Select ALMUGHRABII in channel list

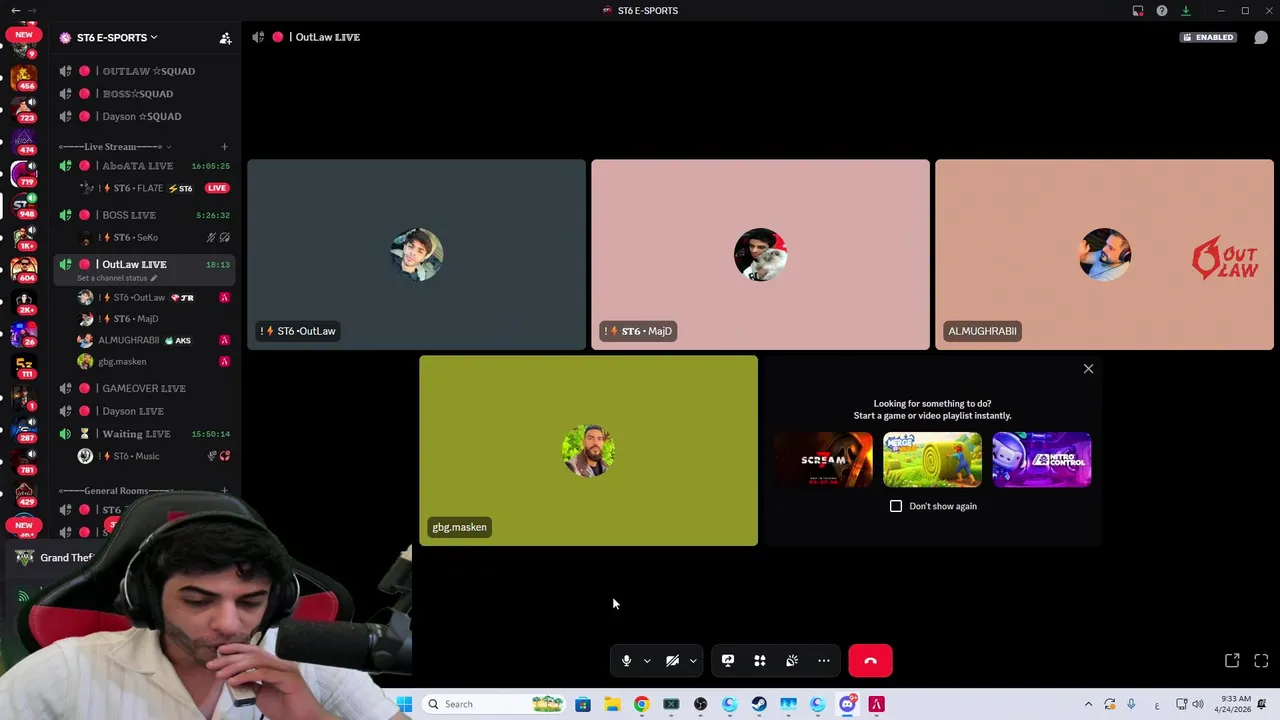click(x=155, y=340)
